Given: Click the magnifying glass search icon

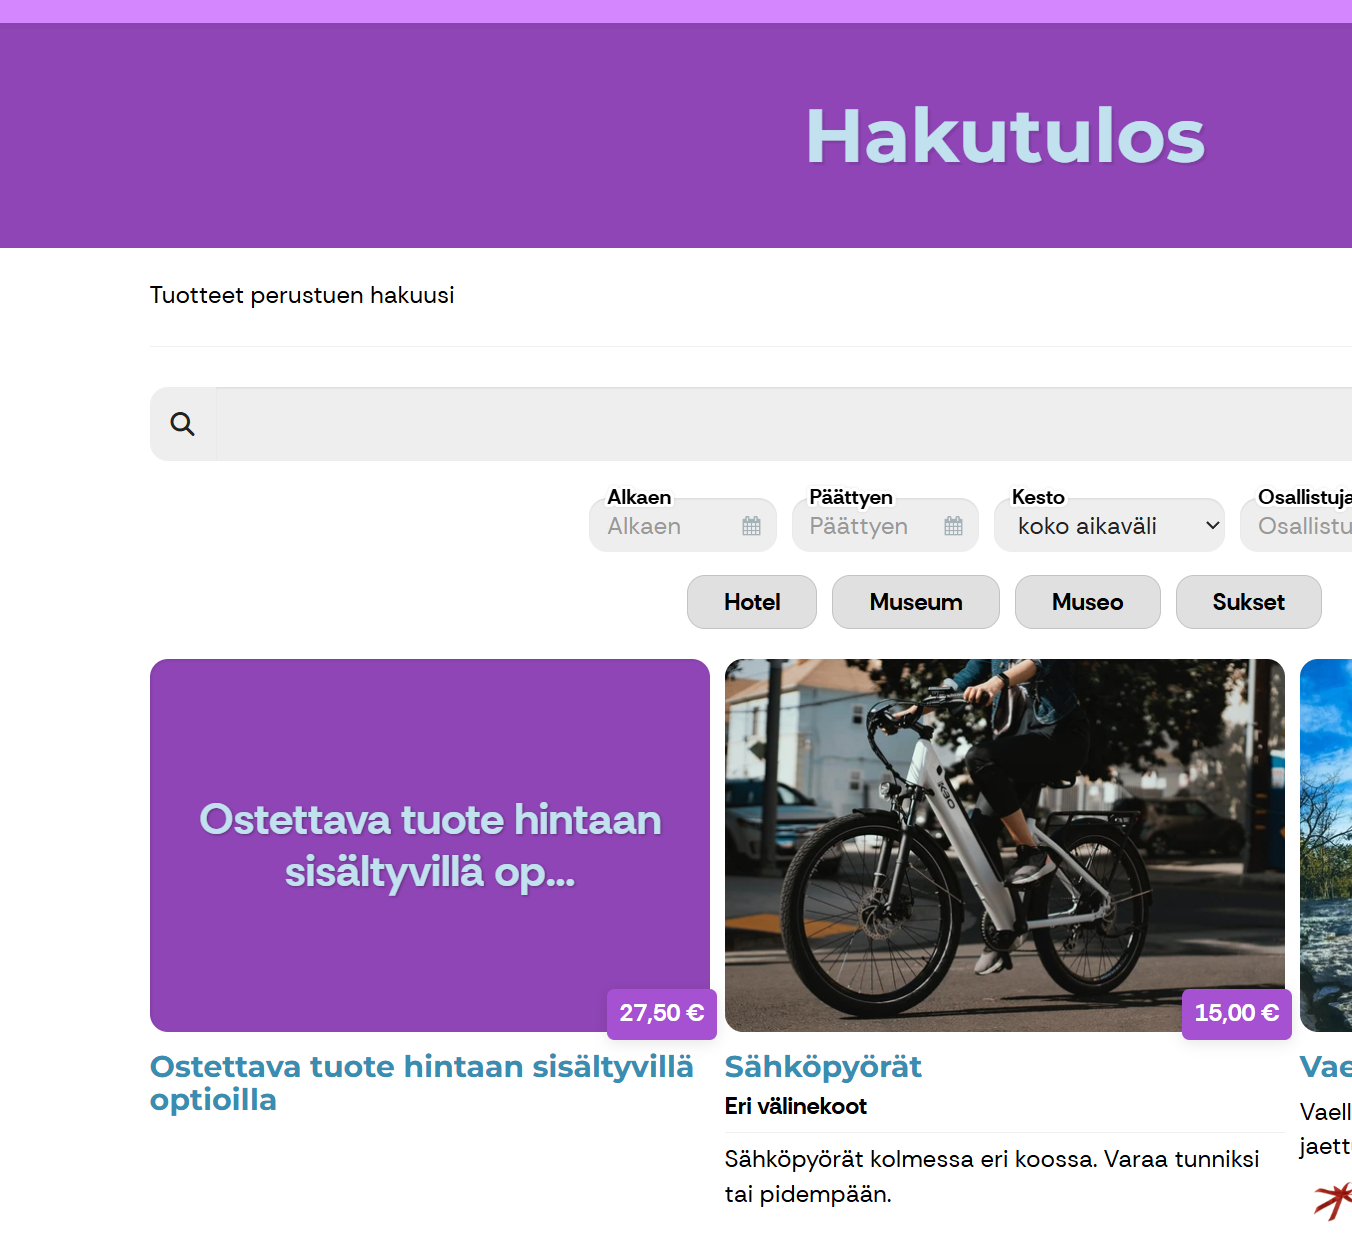Looking at the screenshot, I should point(182,424).
